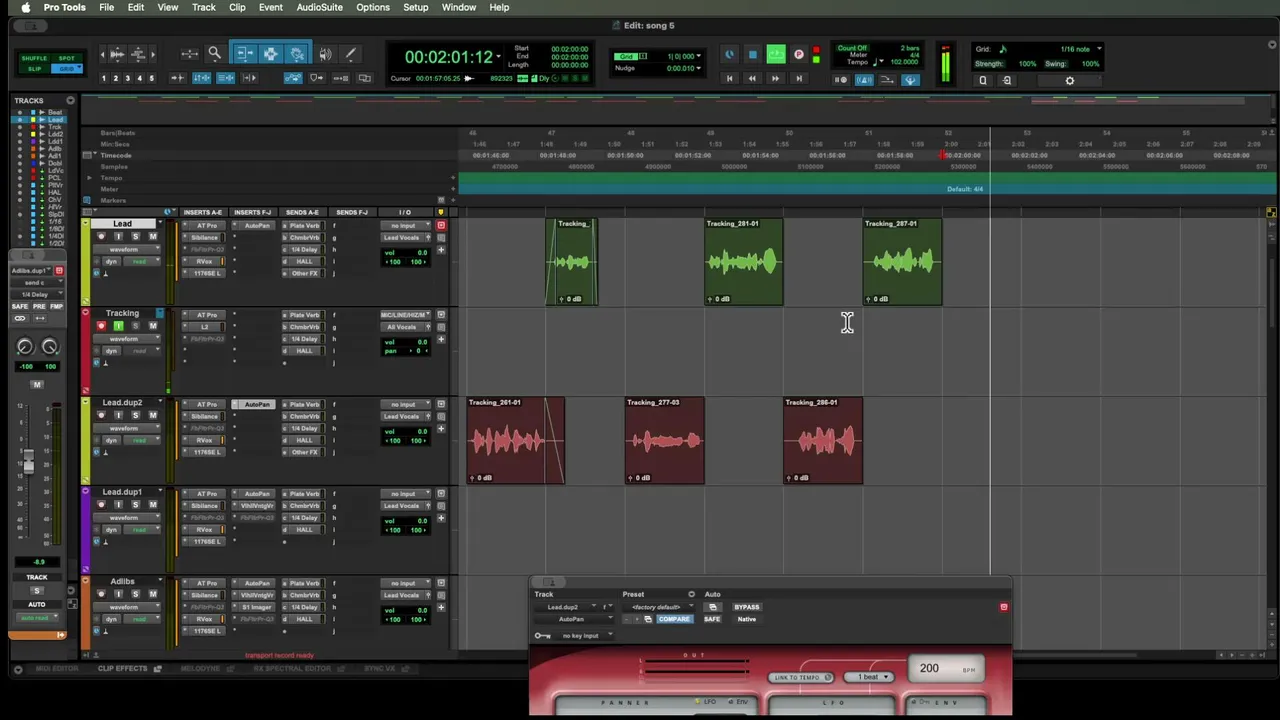Adjust the send level fader
Screen dimensions: 1280x720
[28, 462]
